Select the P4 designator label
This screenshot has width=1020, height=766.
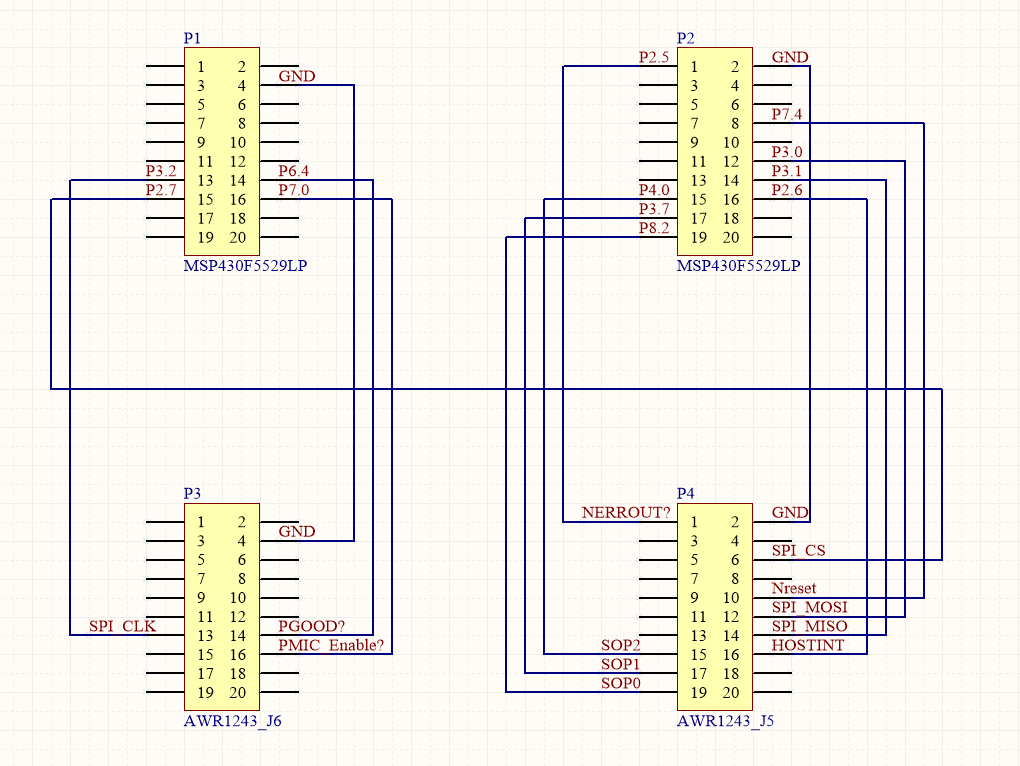click(x=685, y=493)
